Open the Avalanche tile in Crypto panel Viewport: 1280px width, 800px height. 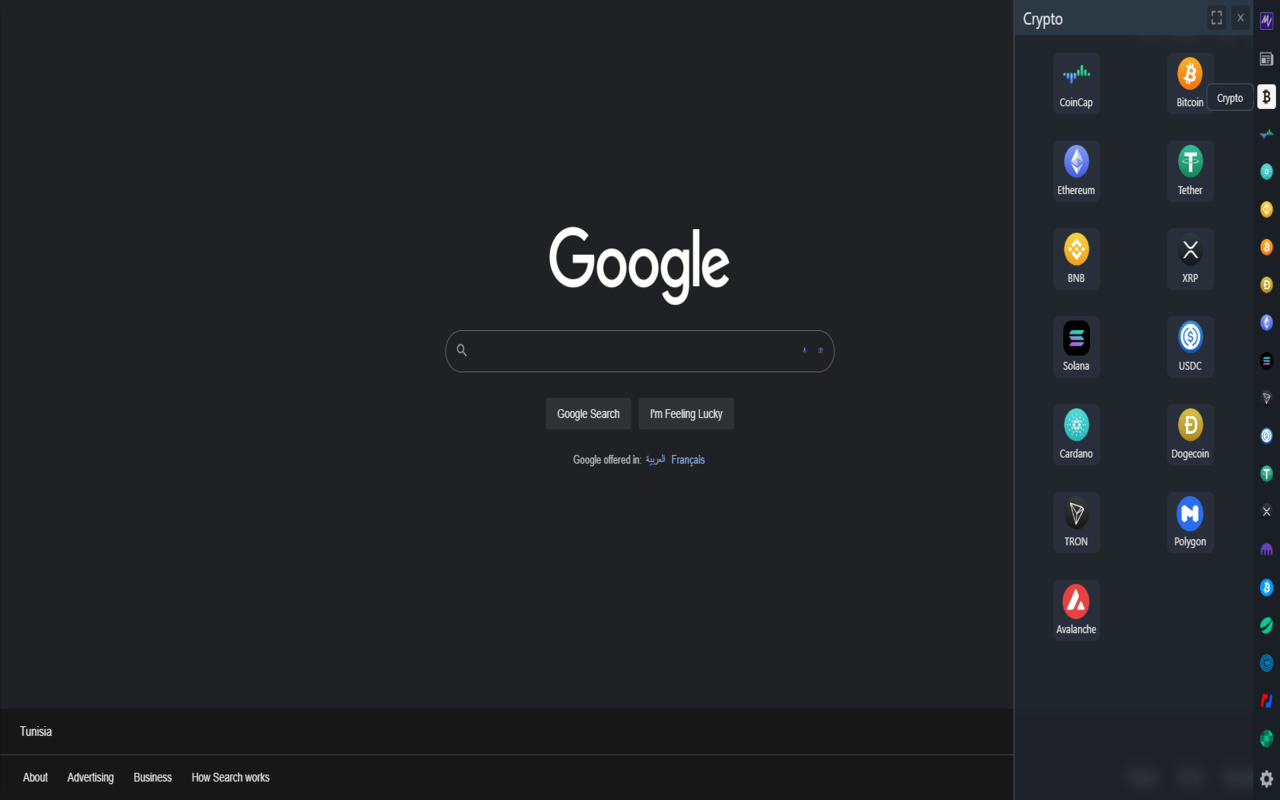[x=1076, y=611]
